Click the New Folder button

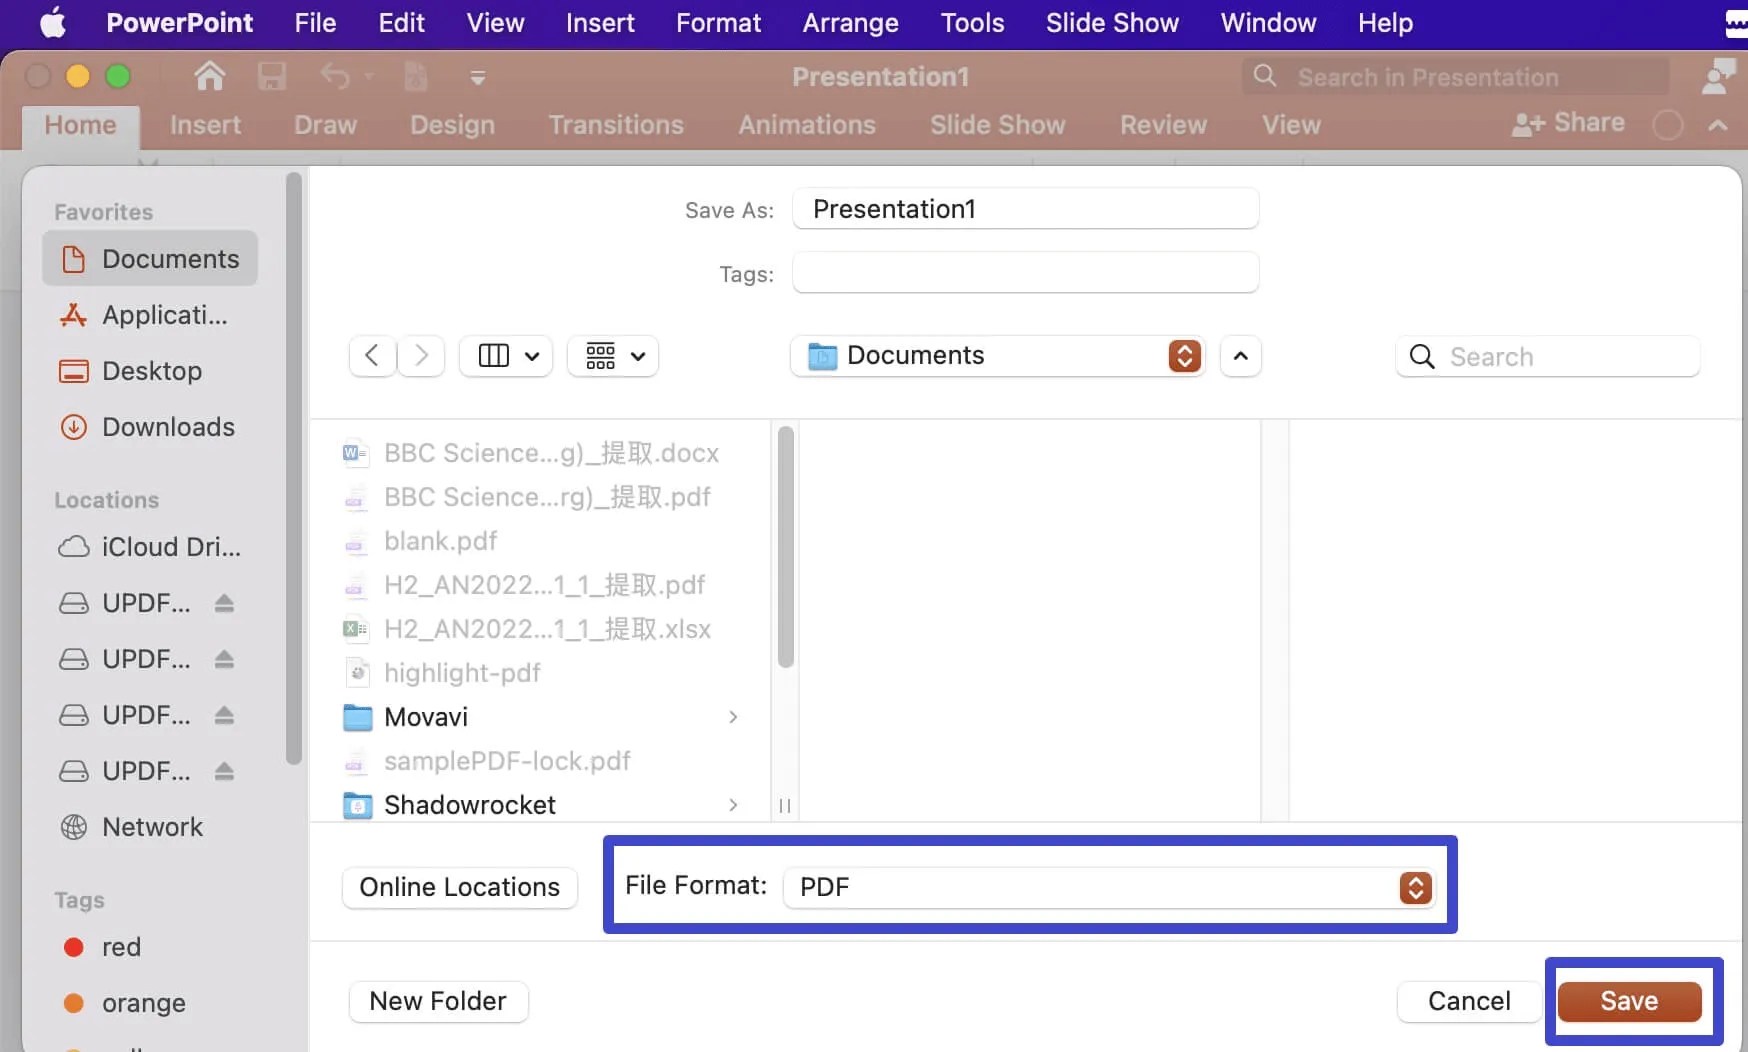tap(437, 1001)
